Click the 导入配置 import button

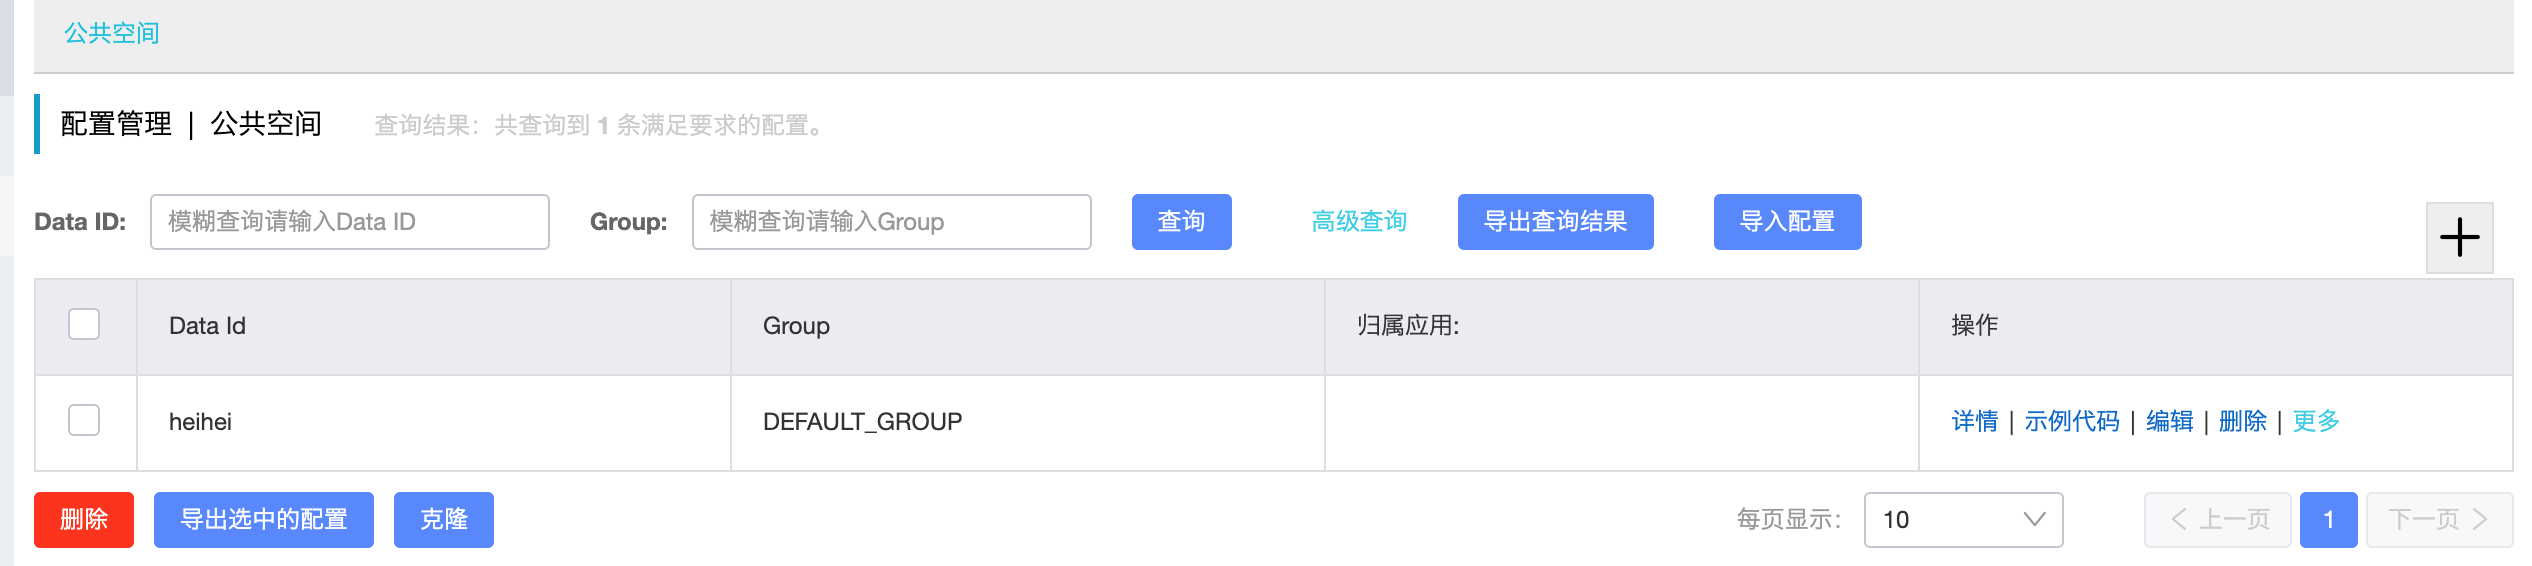[x=1787, y=222]
